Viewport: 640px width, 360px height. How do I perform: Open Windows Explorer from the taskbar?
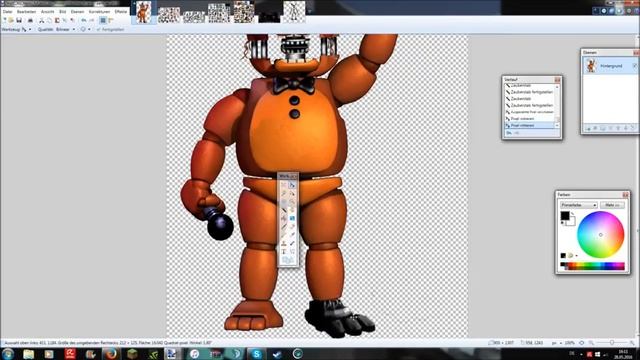(x=28, y=354)
